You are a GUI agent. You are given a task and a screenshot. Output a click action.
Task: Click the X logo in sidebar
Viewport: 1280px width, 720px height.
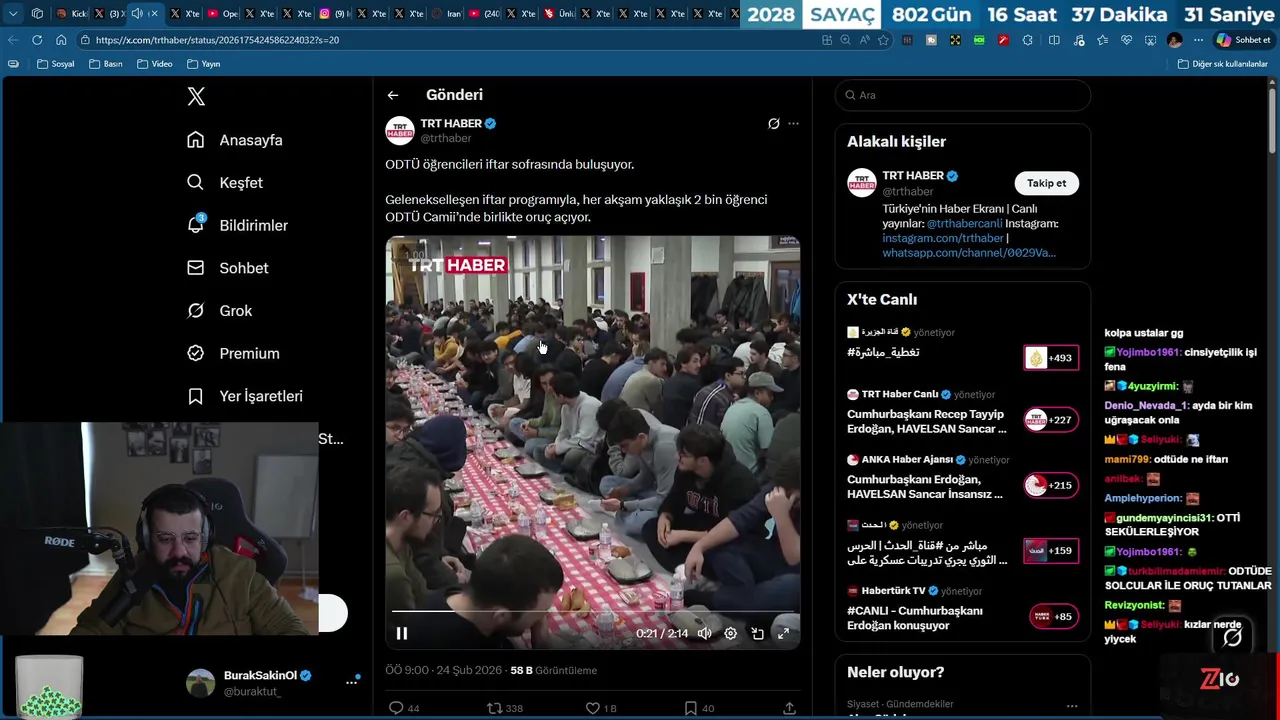(x=196, y=96)
